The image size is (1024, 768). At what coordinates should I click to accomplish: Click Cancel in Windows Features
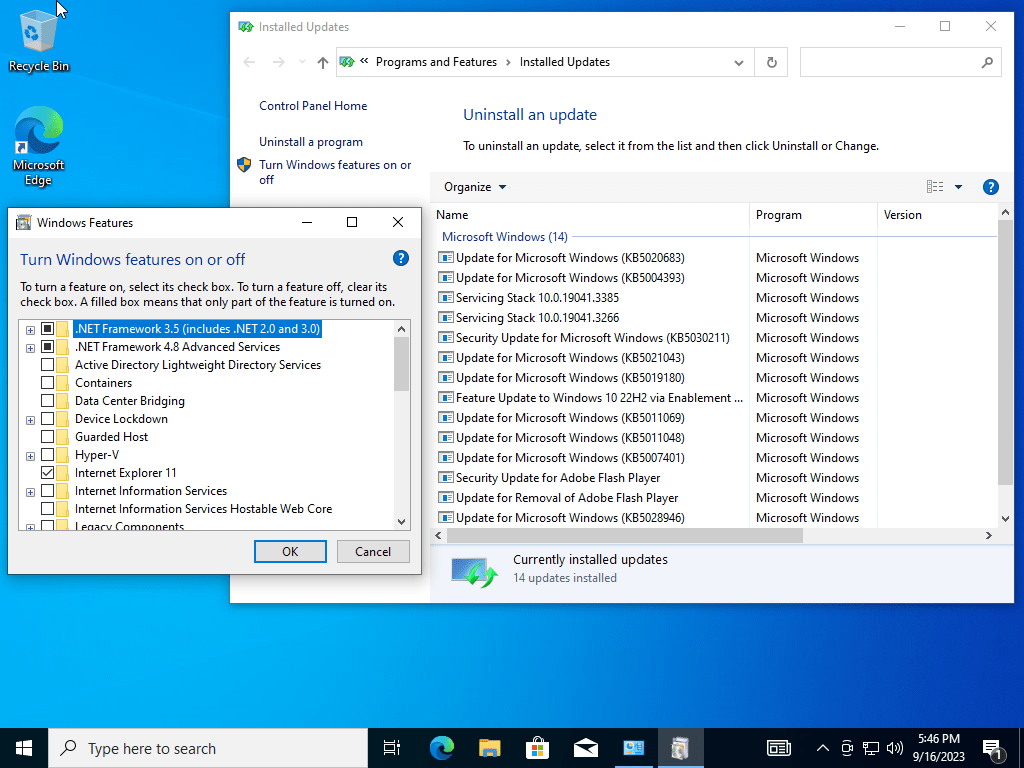click(373, 551)
